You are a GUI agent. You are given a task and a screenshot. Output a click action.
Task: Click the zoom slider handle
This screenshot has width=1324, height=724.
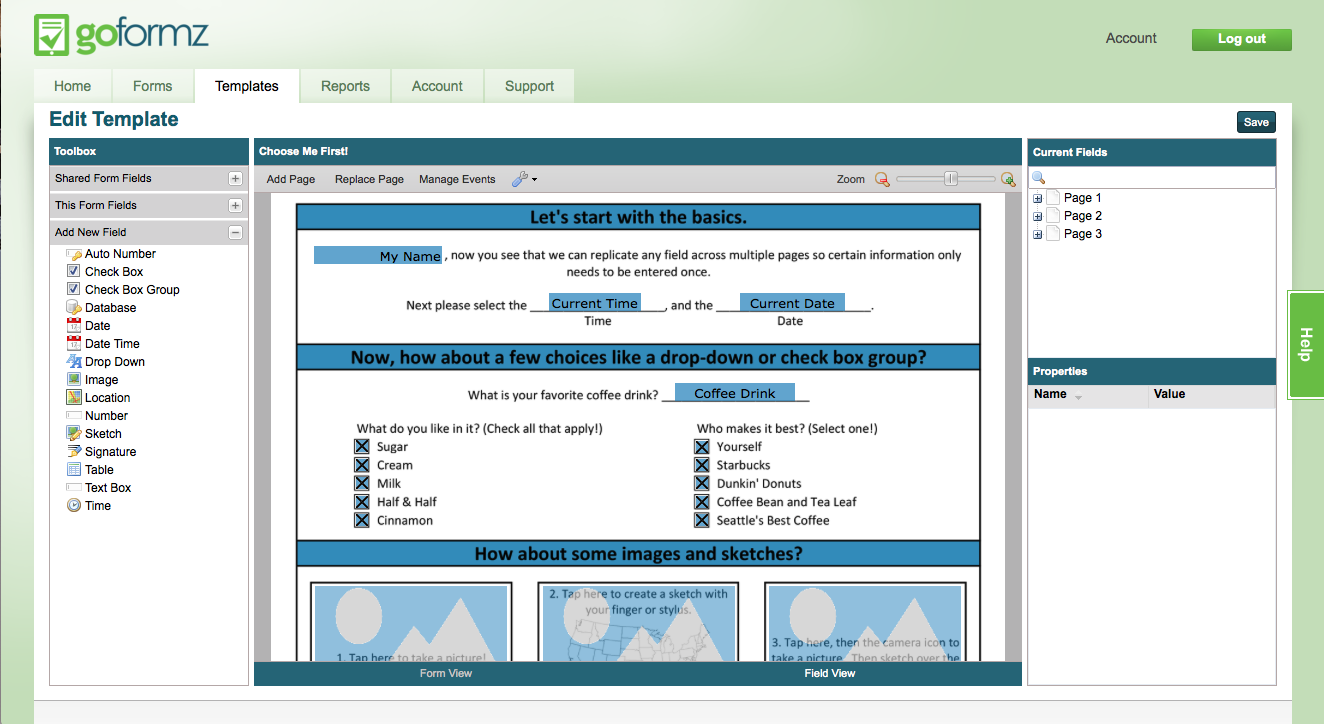pos(951,179)
